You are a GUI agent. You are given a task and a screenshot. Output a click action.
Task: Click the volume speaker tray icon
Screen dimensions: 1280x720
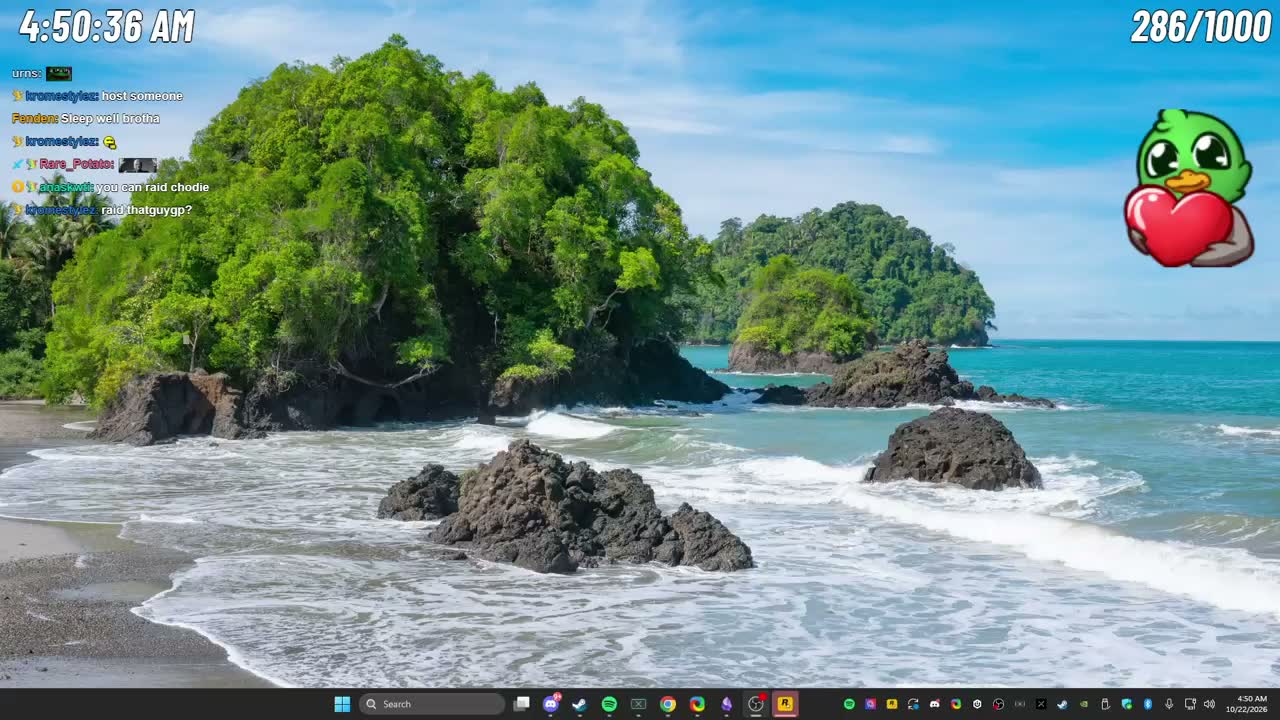pyautogui.click(x=1209, y=704)
